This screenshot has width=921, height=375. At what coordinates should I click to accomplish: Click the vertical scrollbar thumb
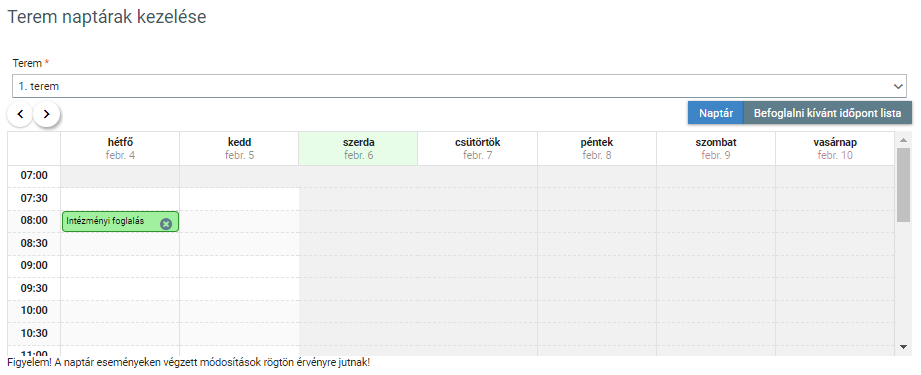coord(903,185)
